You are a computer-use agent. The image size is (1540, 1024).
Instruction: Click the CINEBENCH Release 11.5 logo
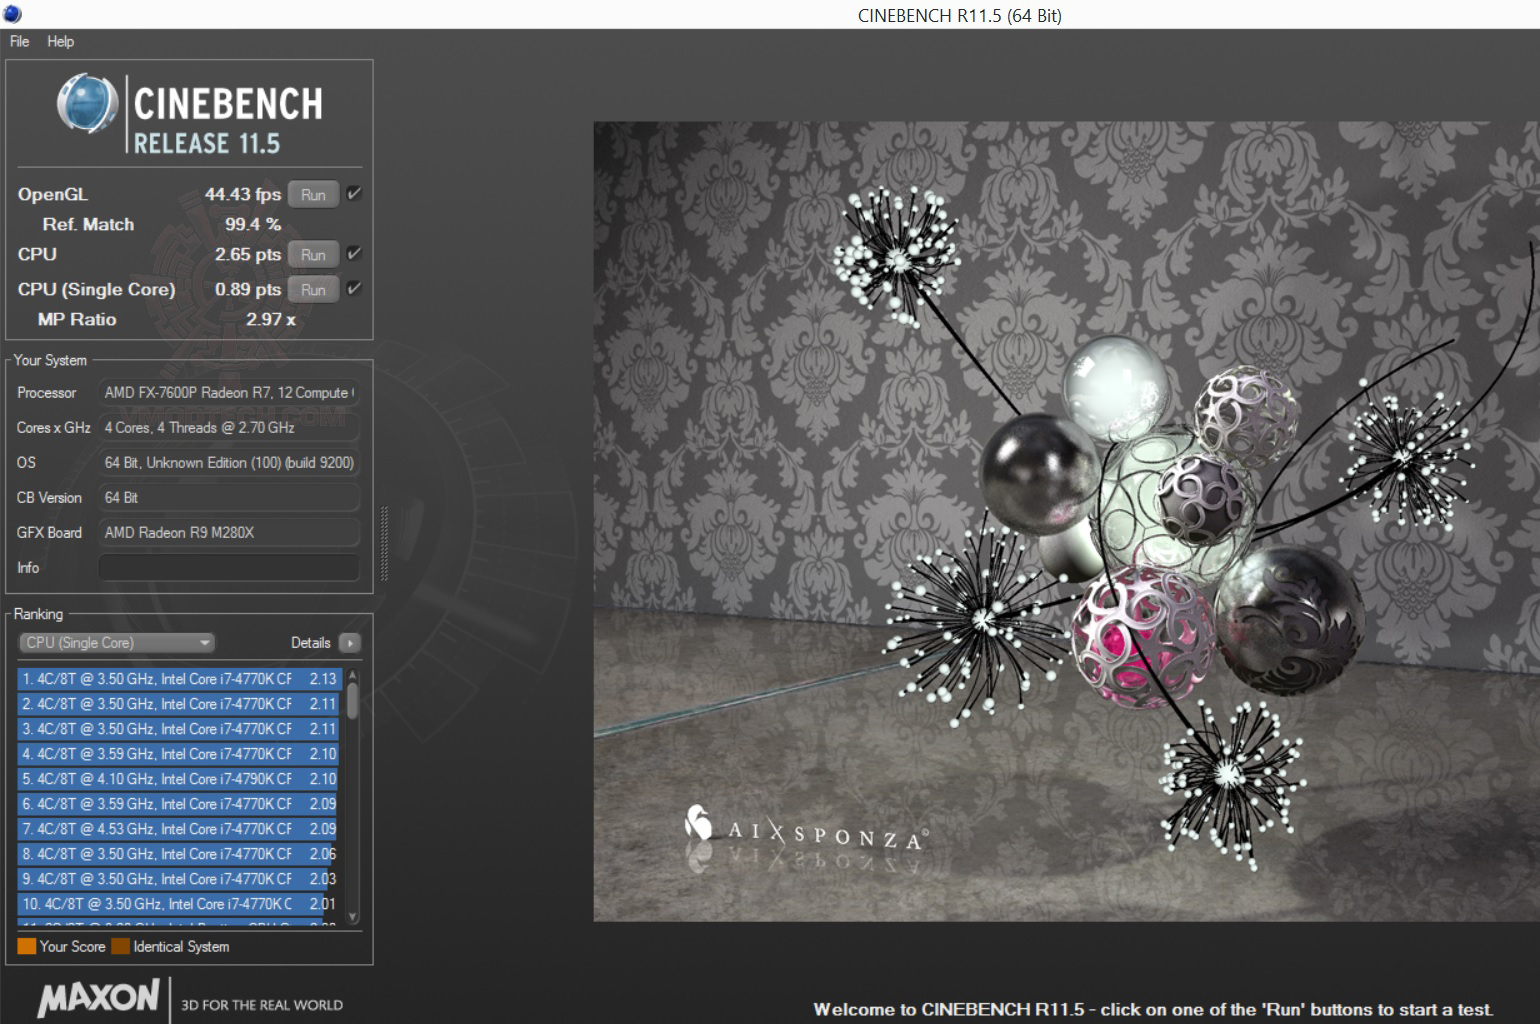[189, 115]
